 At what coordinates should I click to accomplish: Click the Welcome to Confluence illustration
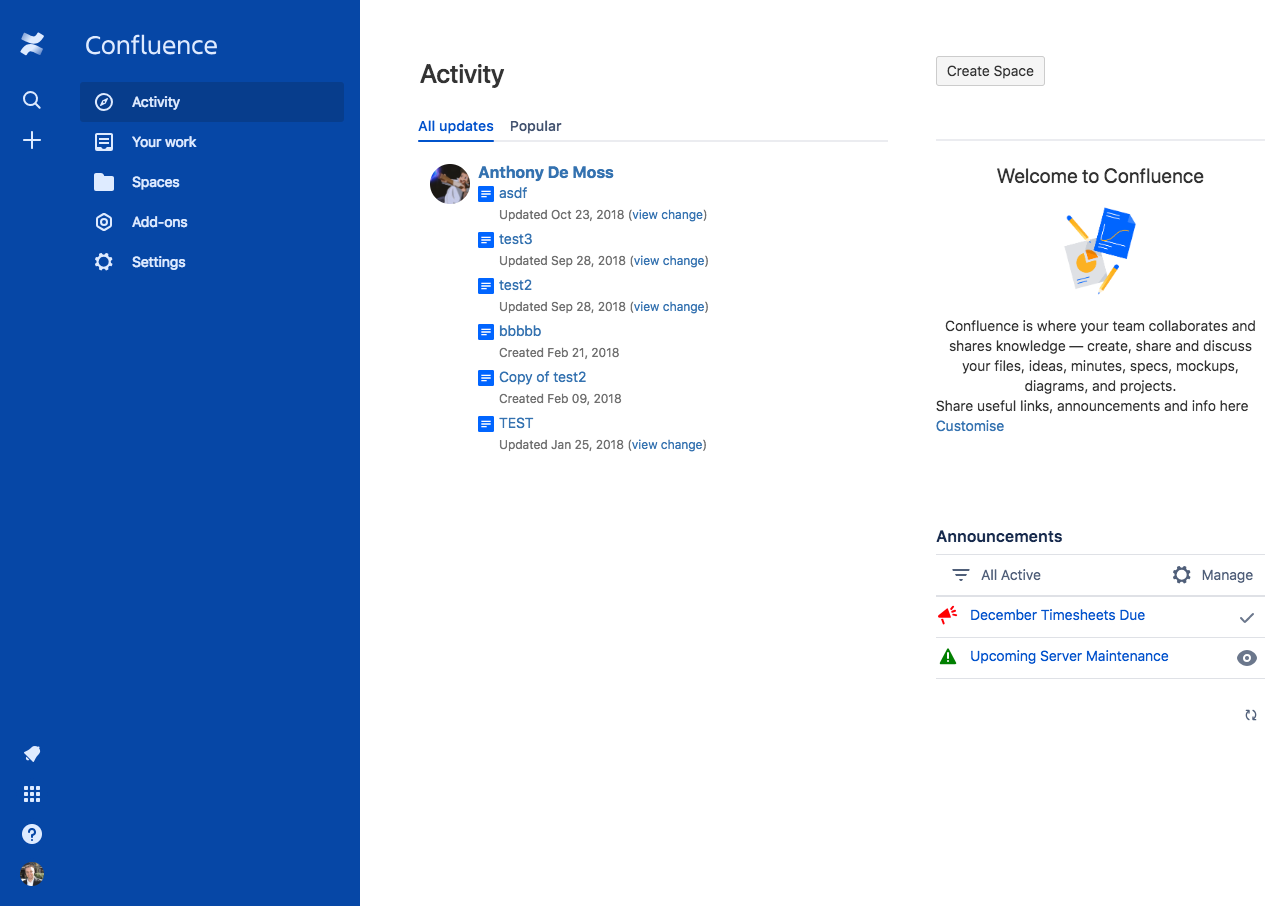1100,250
